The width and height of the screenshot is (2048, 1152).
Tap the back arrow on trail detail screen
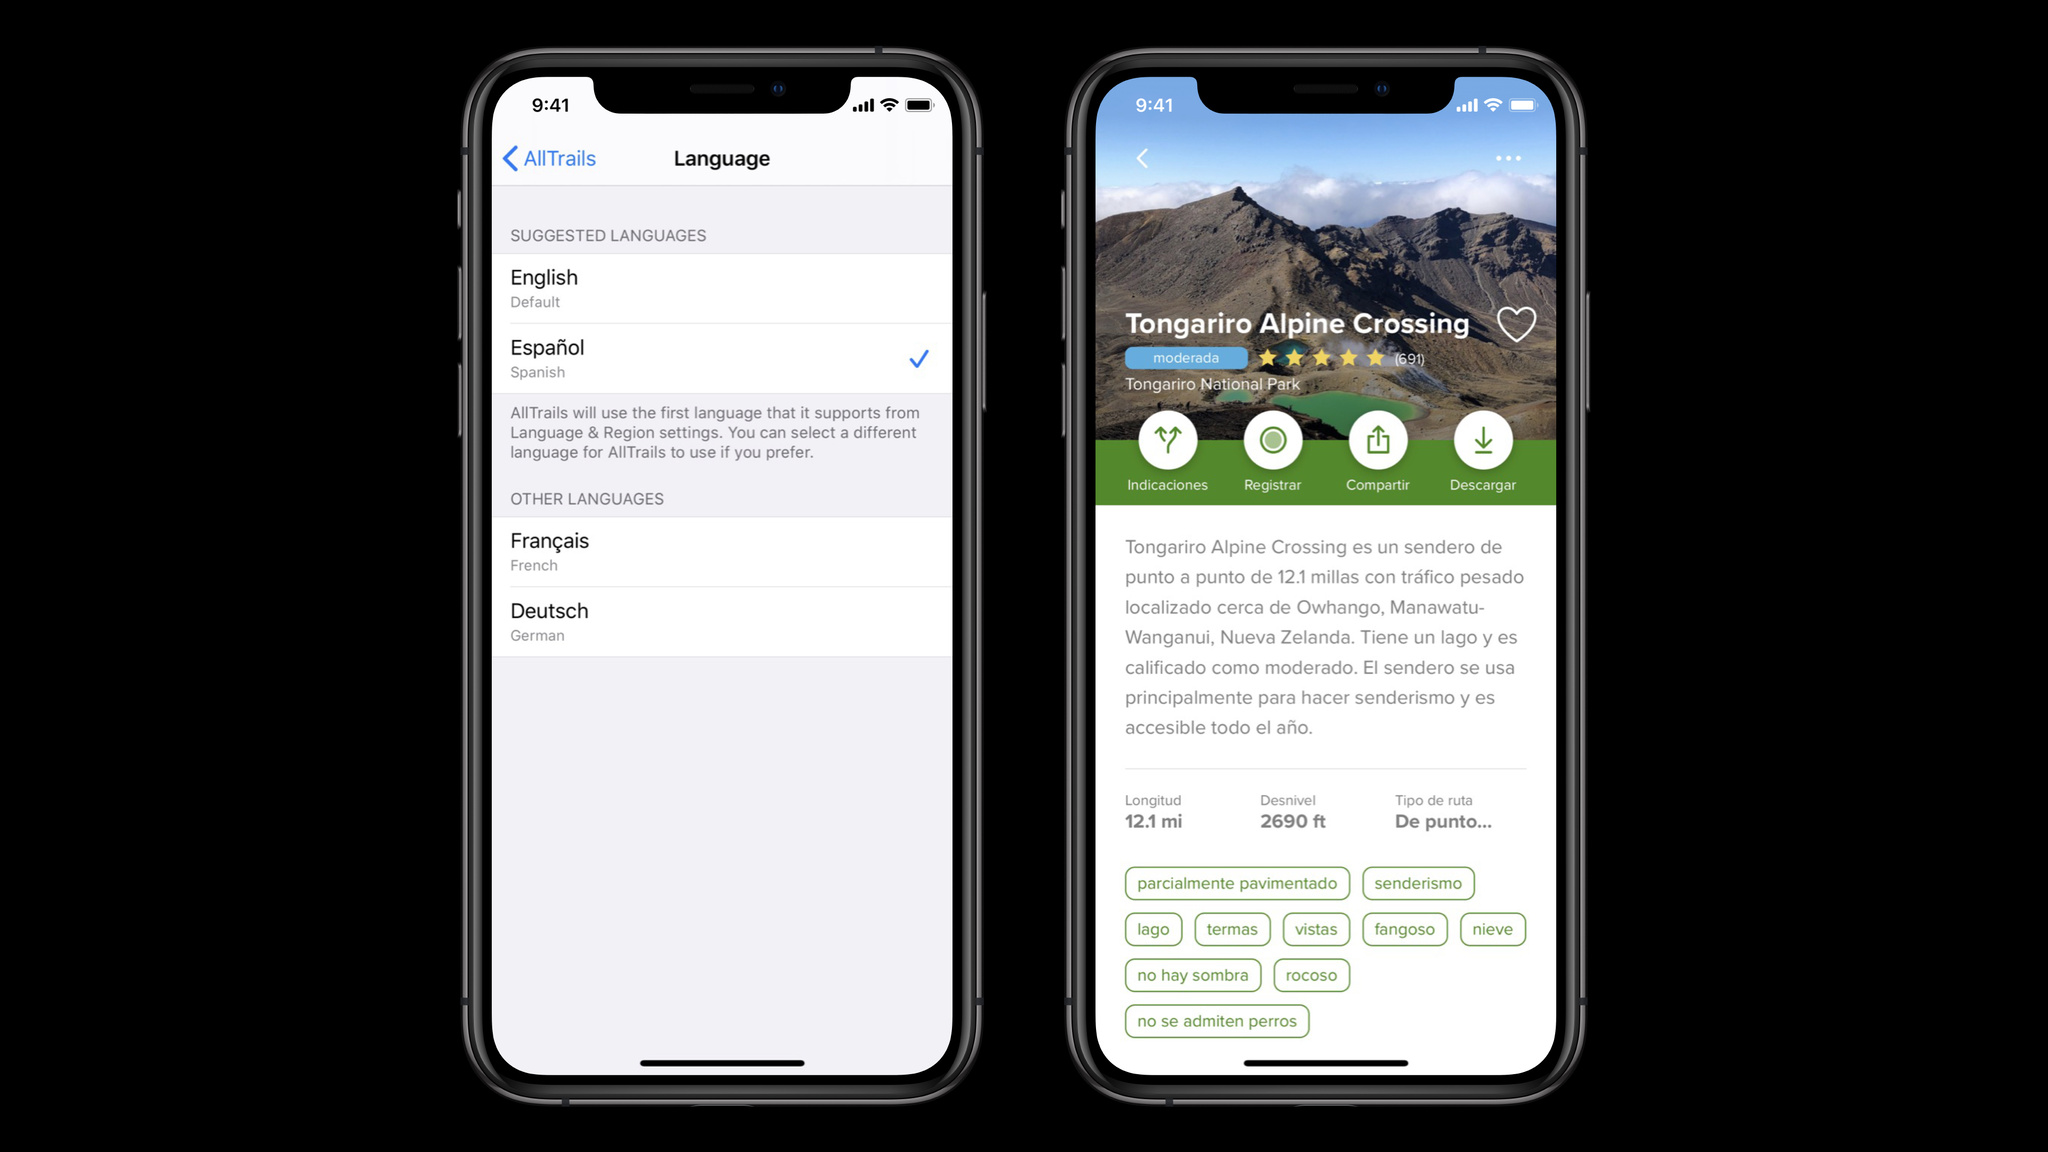[1144, 156]
